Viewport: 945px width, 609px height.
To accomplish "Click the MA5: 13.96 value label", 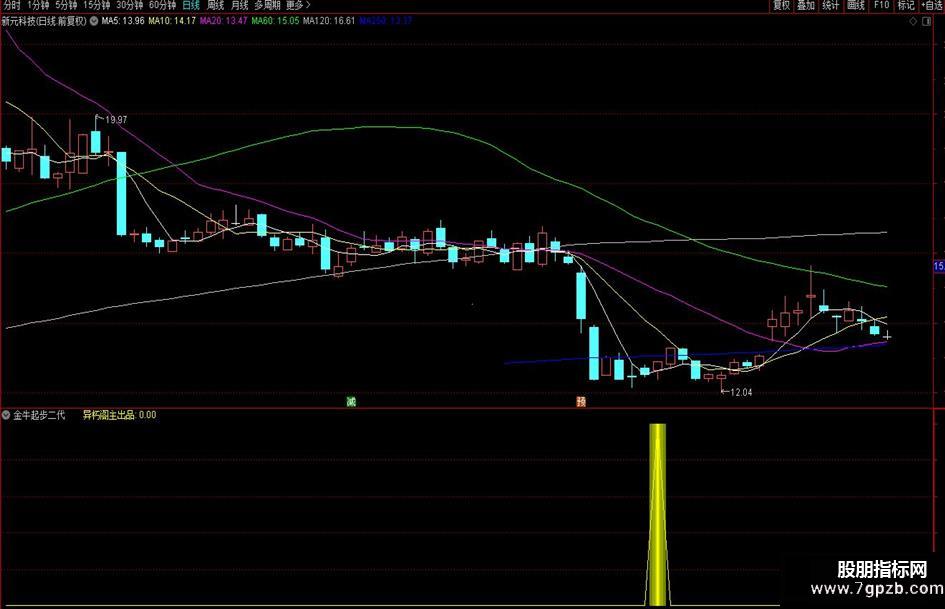I will 123,21.
